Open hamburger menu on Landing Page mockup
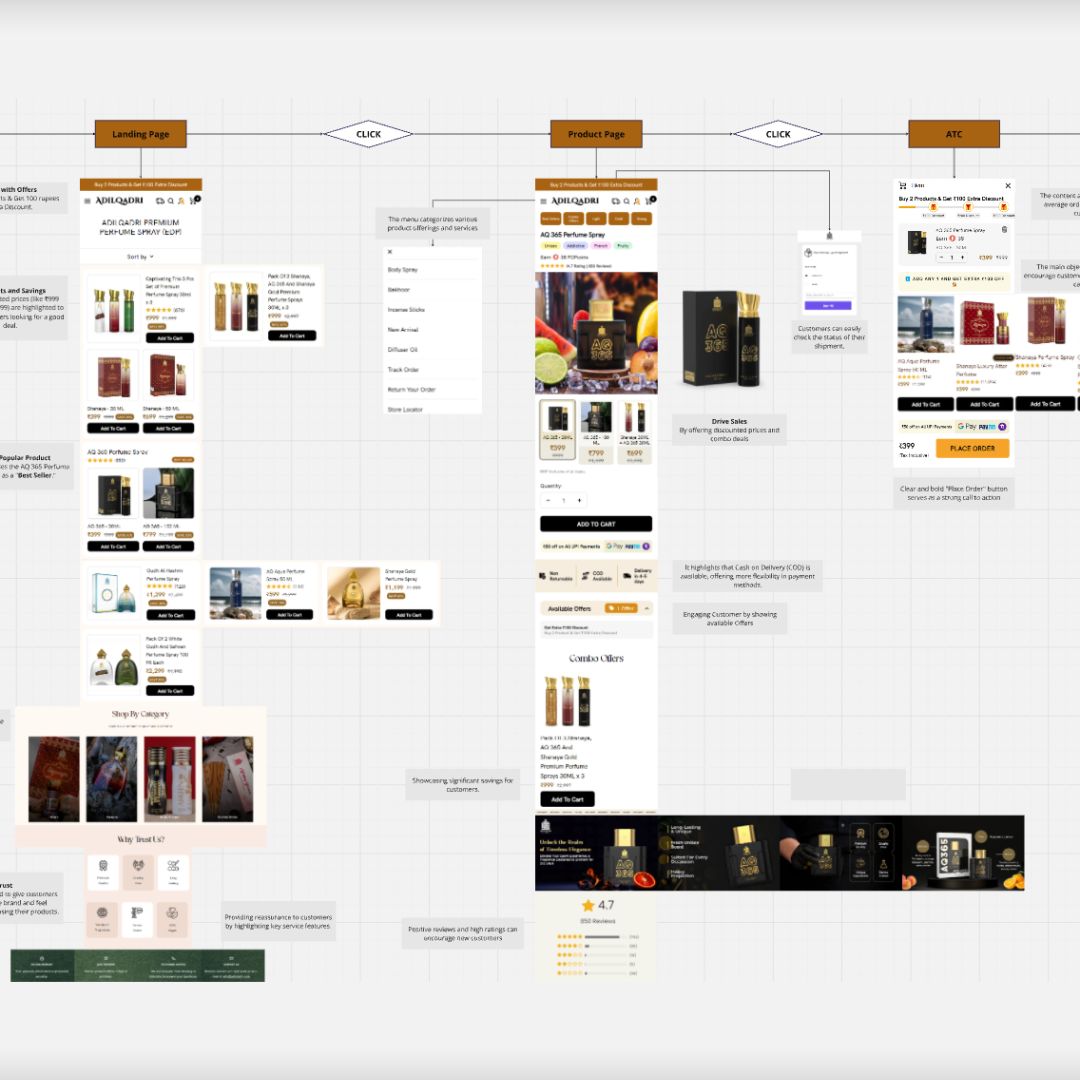The image size is (1080, 1080). pos(86,201)
